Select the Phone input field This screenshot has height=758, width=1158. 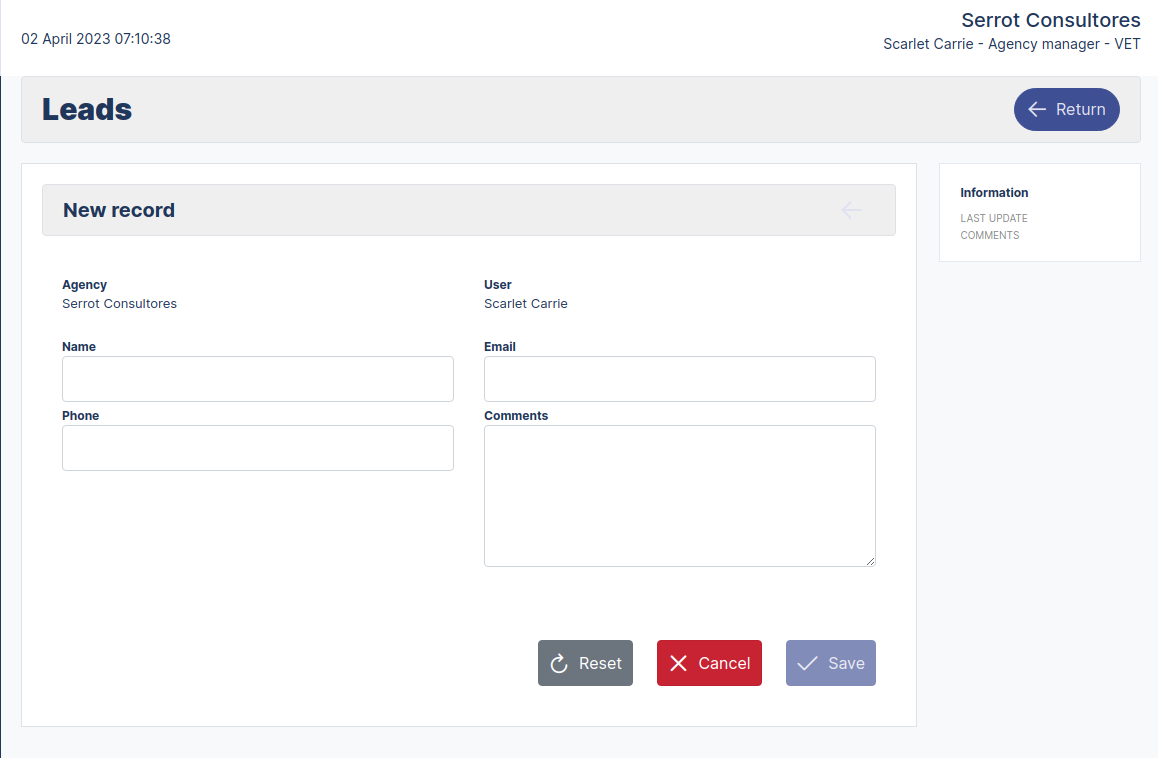point(257,448)
